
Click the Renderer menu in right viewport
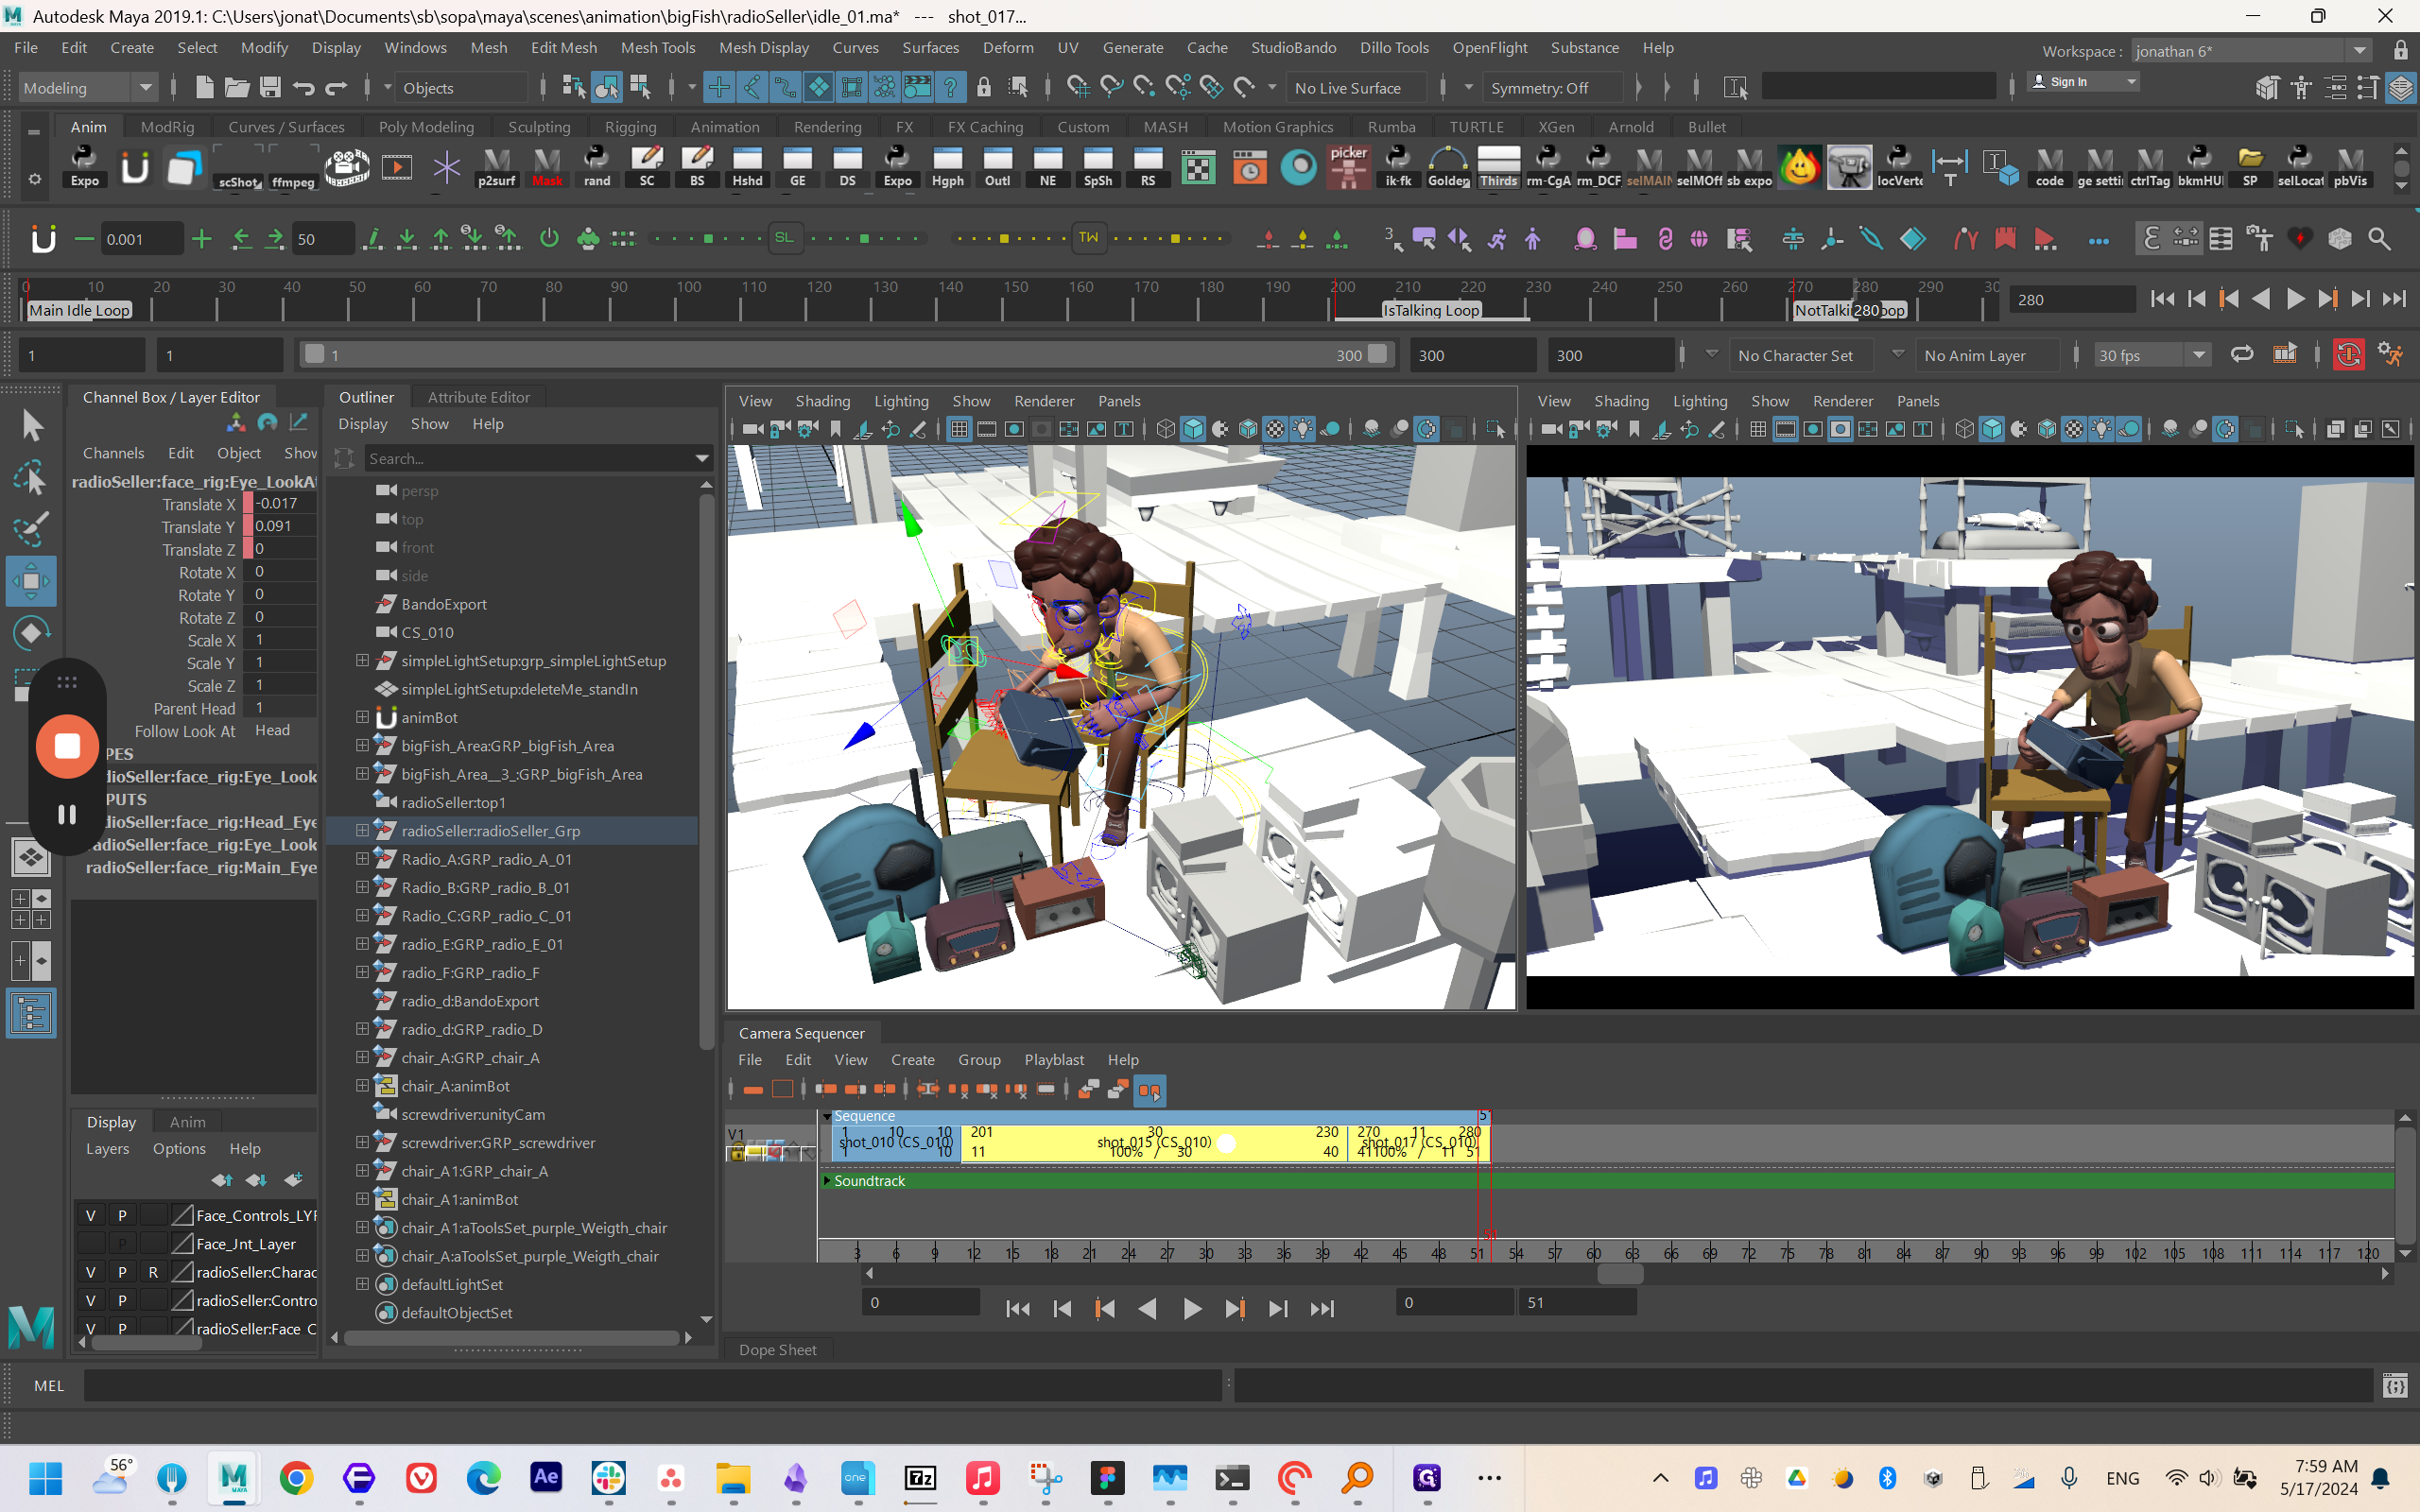1843,401
